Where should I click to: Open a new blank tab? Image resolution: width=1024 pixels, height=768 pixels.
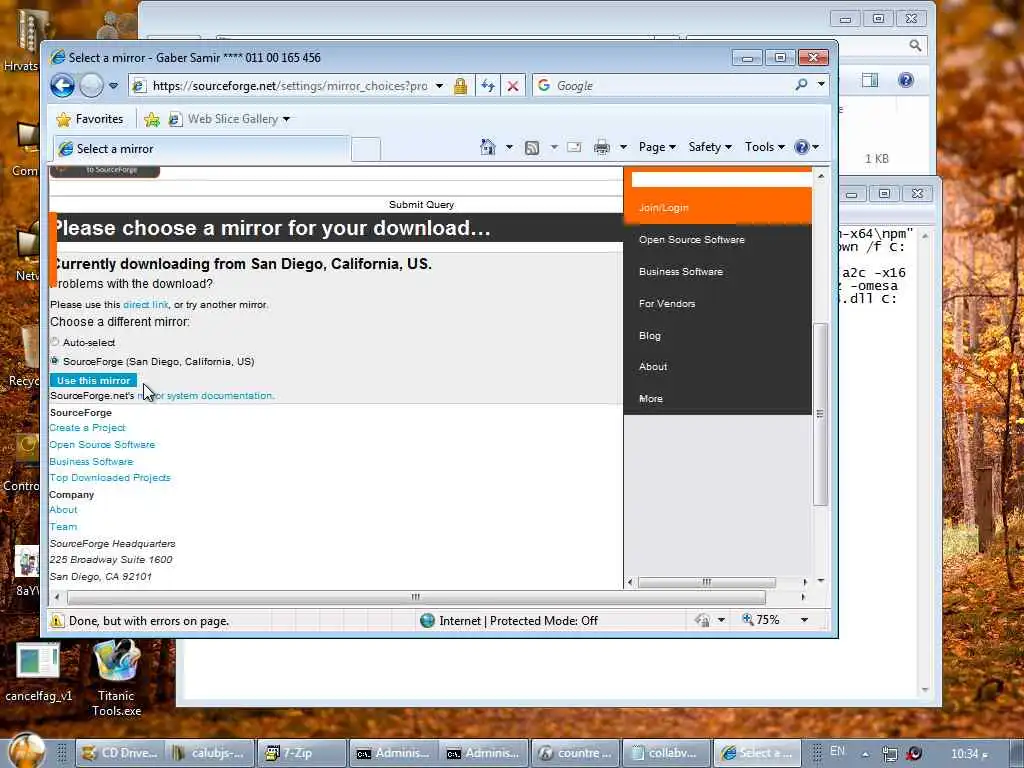click(x=366, y=150)
